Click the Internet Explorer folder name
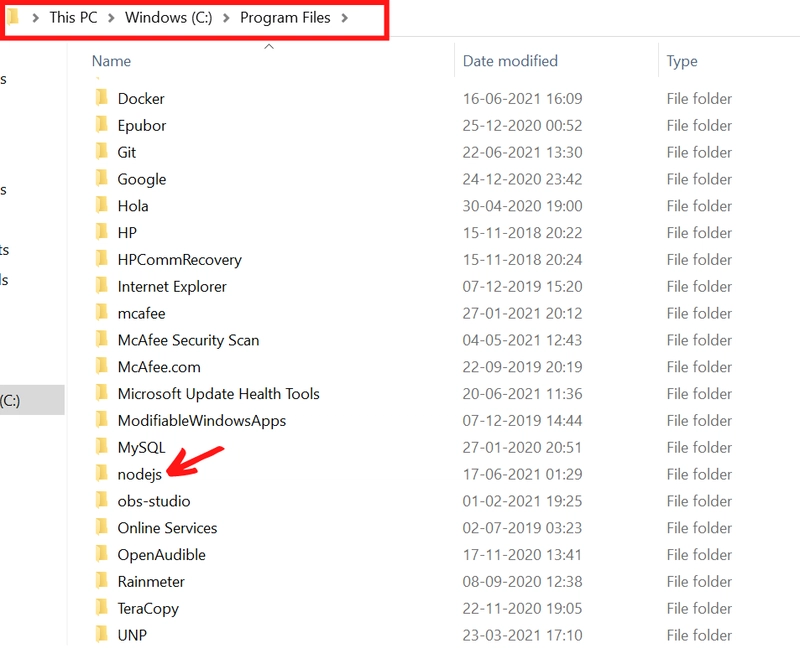 pos(172,286)
